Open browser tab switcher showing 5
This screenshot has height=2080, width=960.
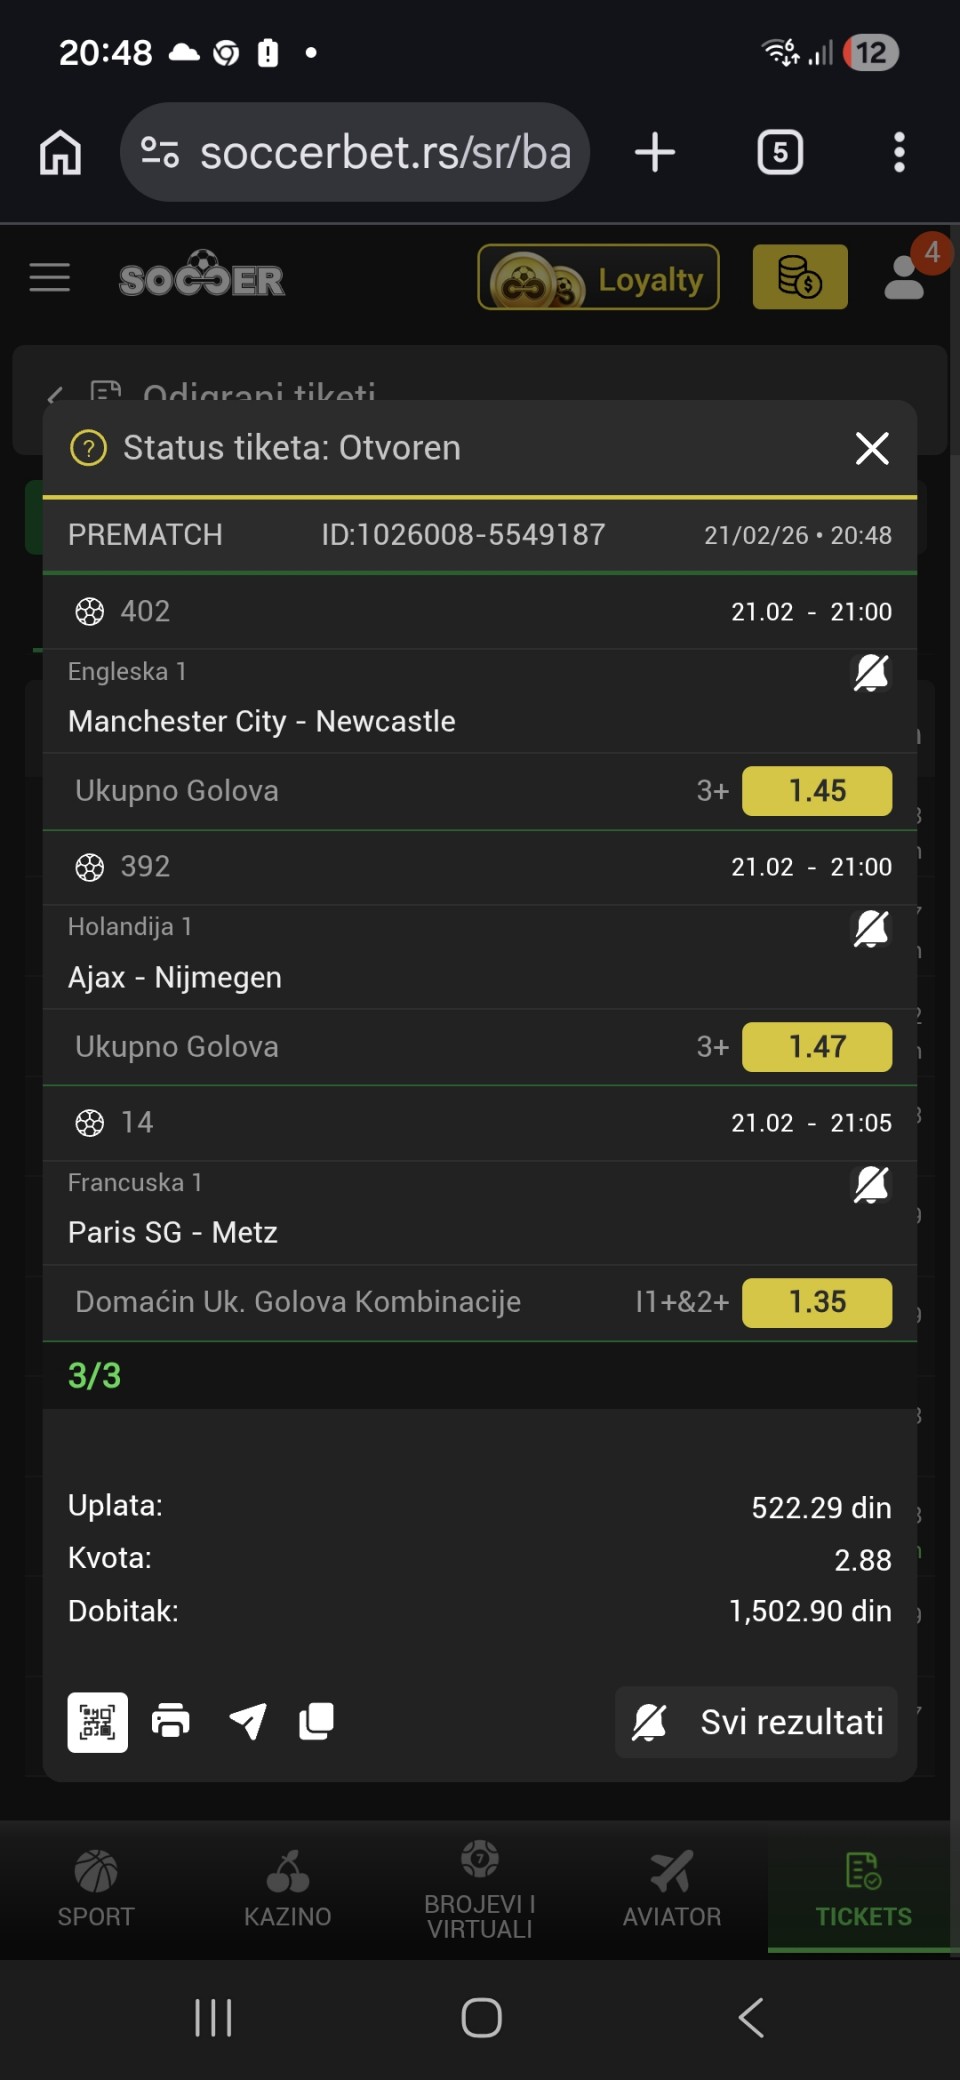tap(780, 153)
